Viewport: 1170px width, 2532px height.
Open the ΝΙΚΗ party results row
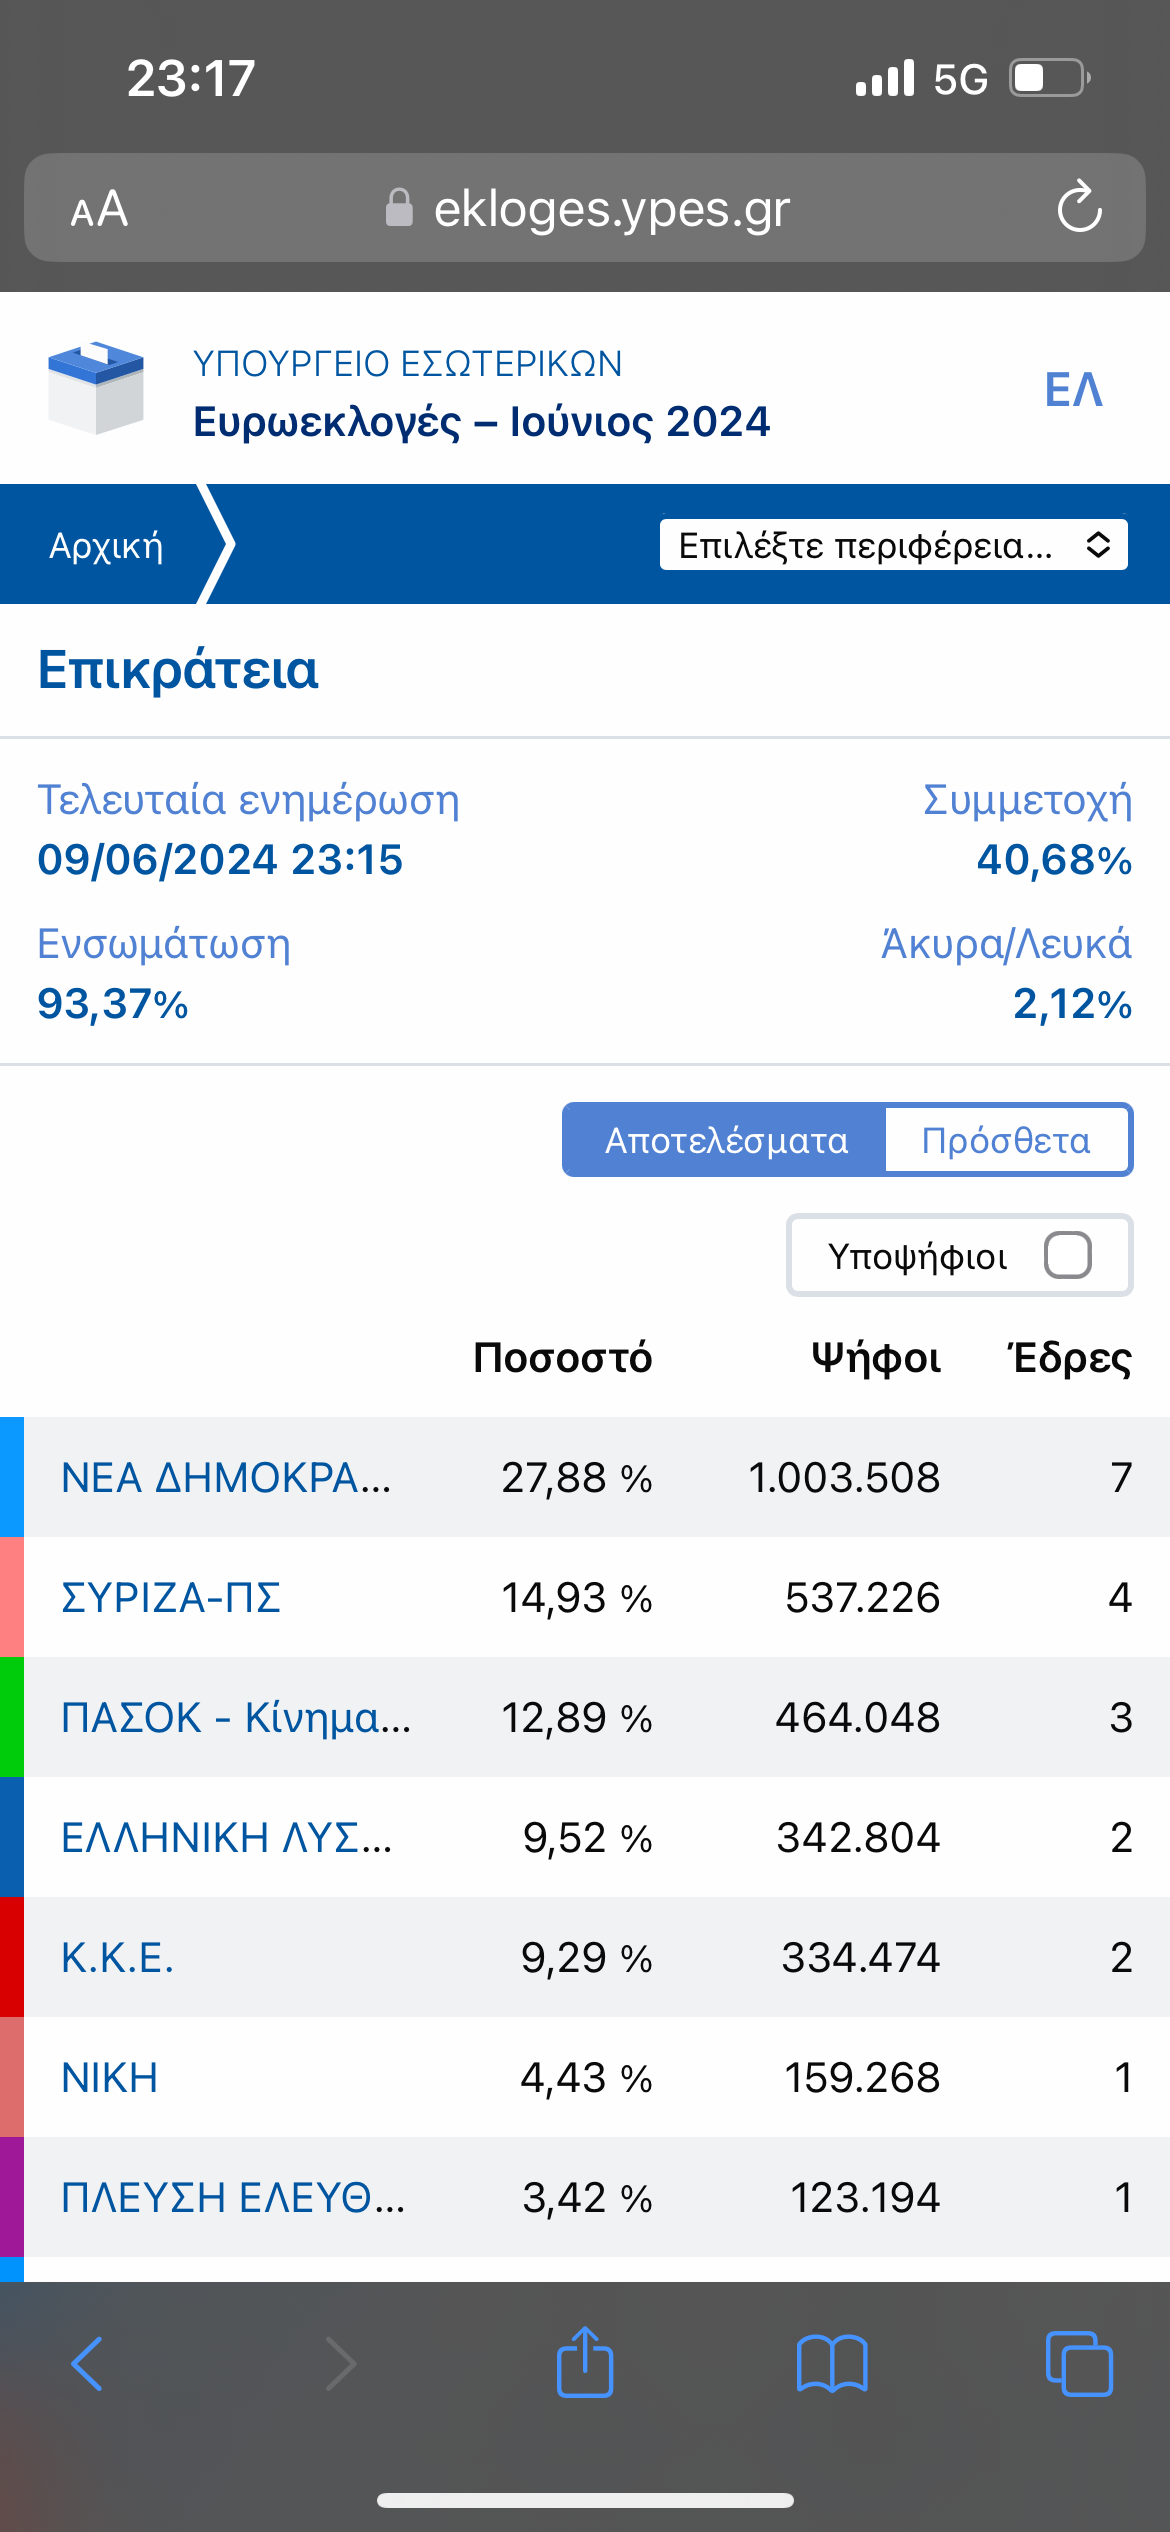point(585,2077)
